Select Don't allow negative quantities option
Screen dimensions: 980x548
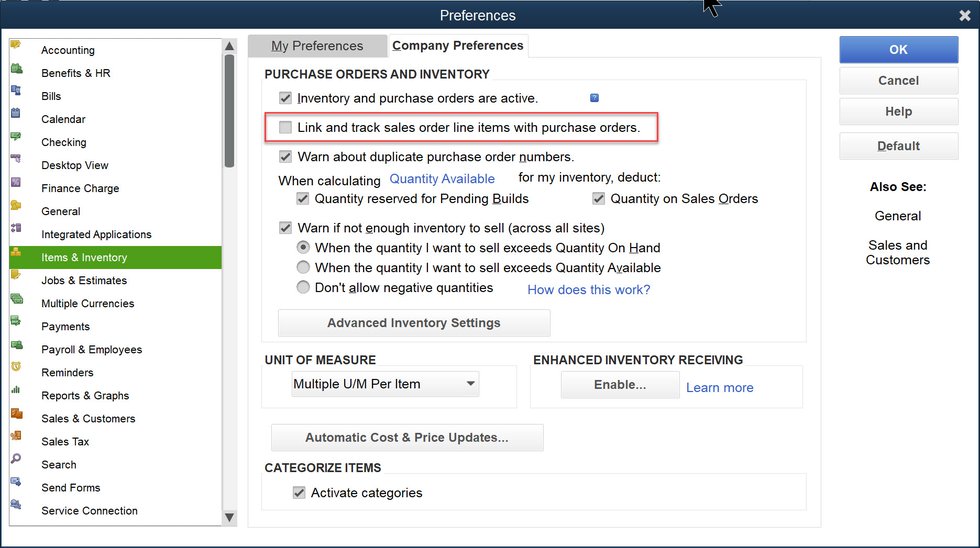(304, 288)
